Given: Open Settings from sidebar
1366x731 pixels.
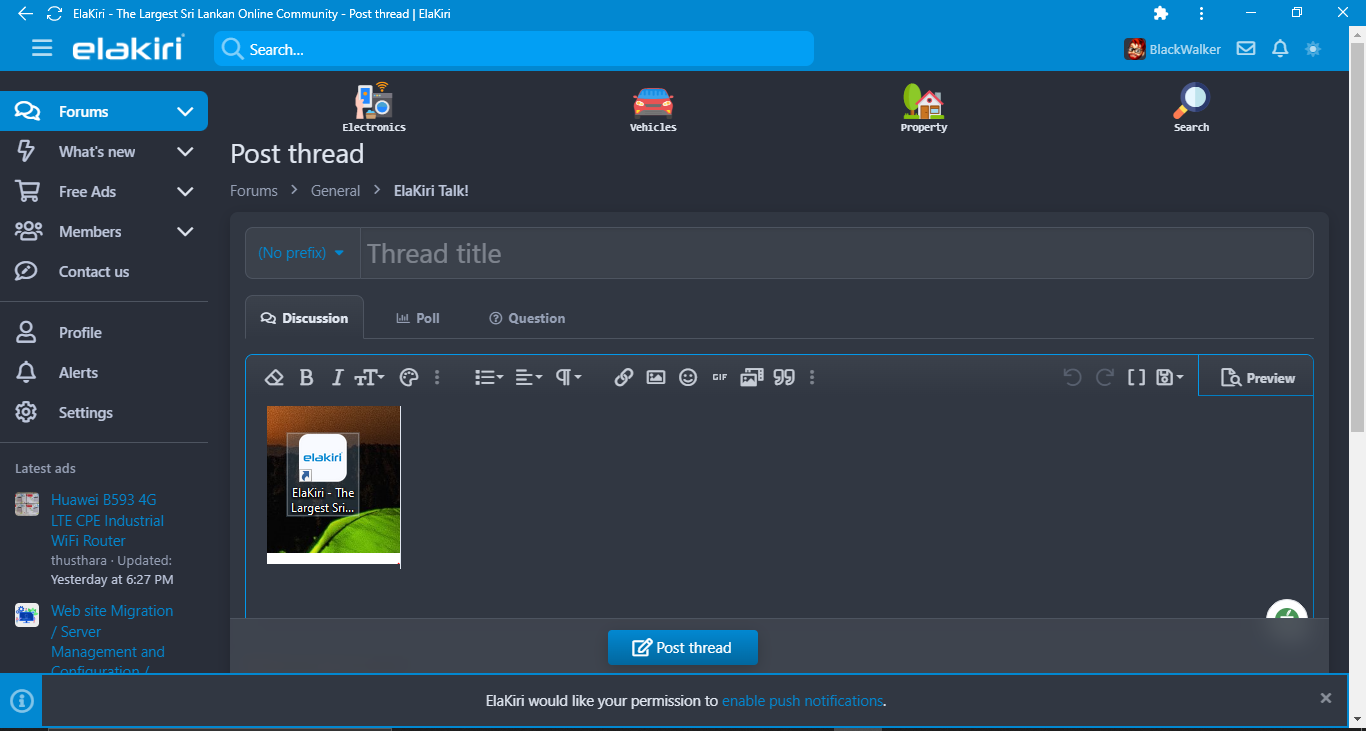Looking at the screenshot, I should tap(86, 413).
